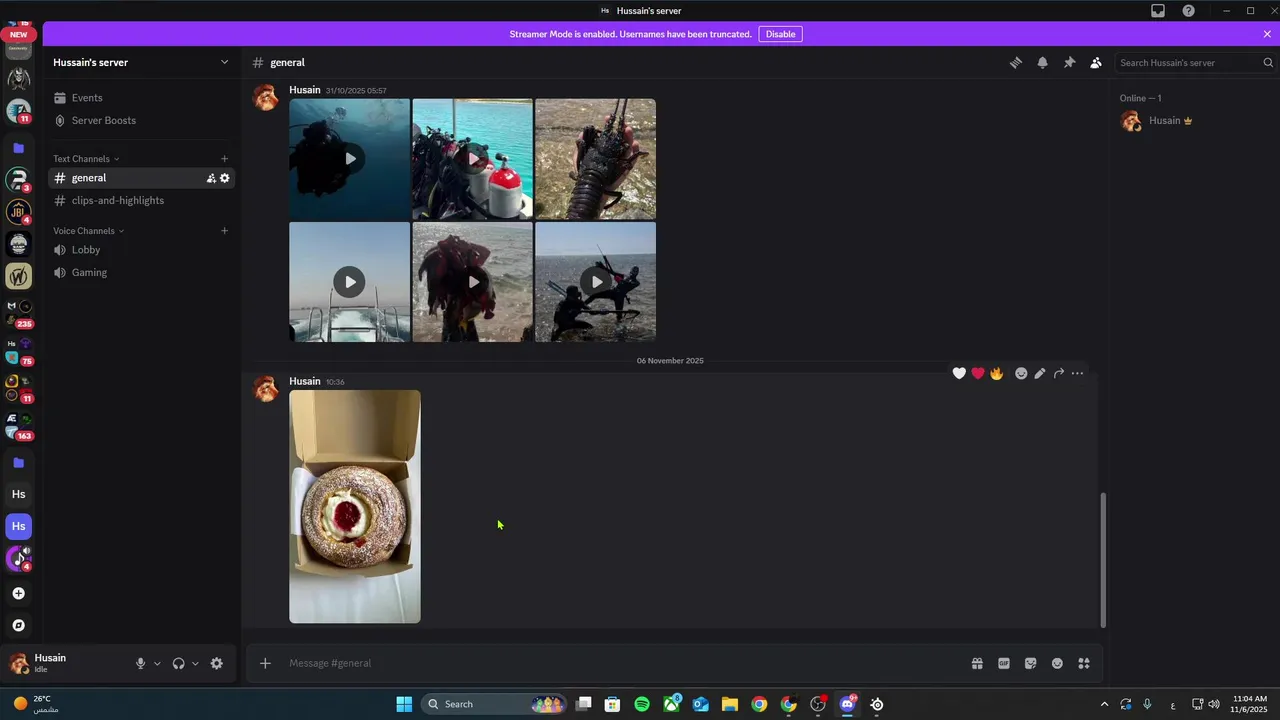The image size is (1280, 720).
Task: Dismiss the Streamer Mode banner
Action: pos(1267,34)
